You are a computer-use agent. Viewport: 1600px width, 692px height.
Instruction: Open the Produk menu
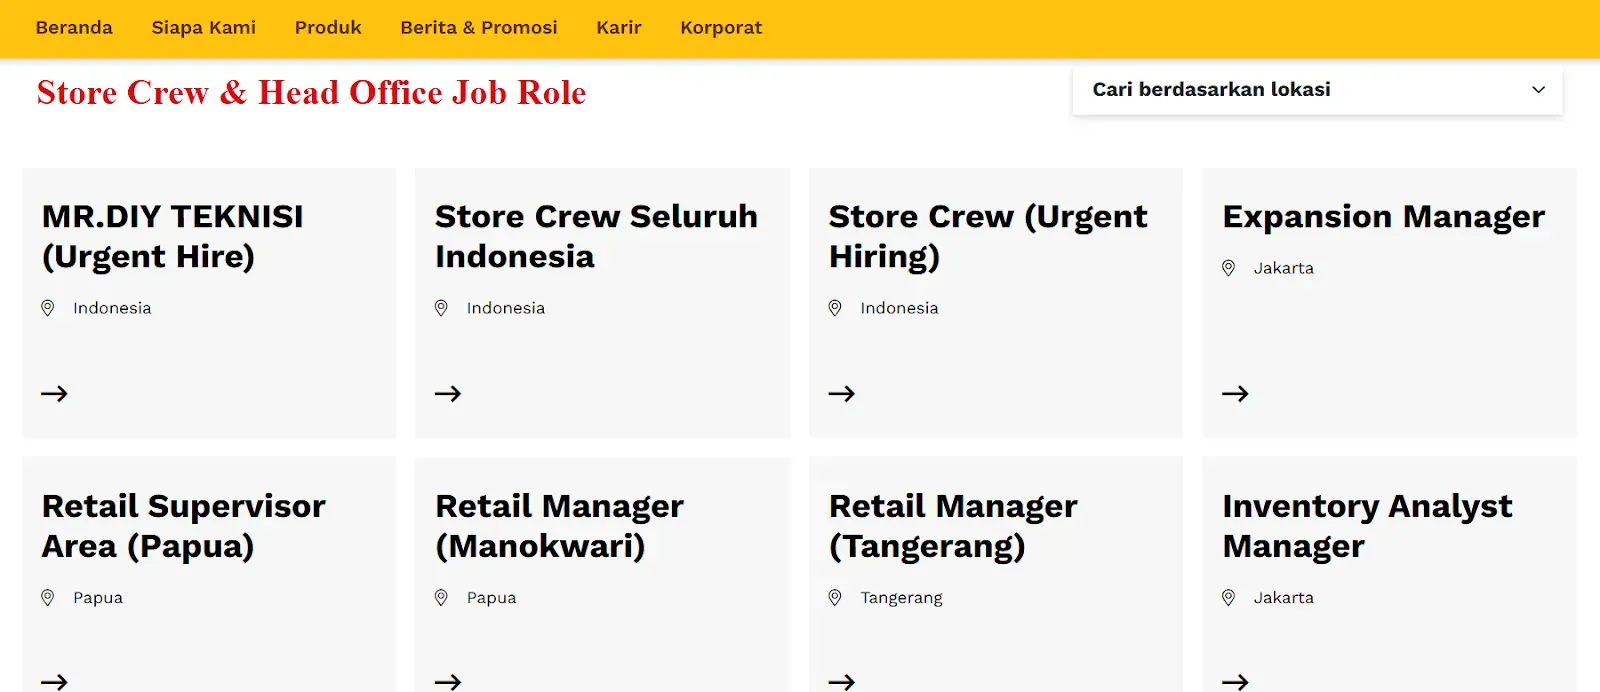(x=328, y=28)
